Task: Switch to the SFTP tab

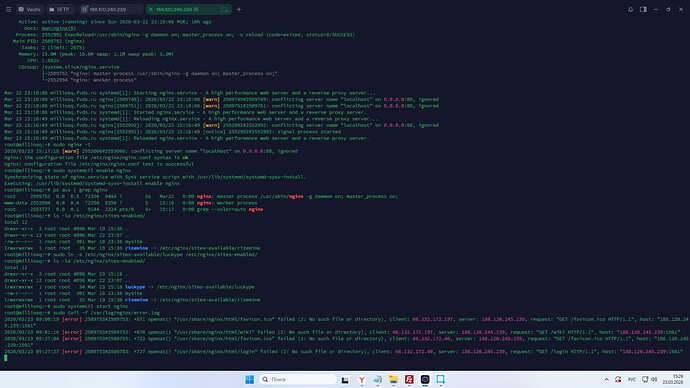Action: [59, 9]
